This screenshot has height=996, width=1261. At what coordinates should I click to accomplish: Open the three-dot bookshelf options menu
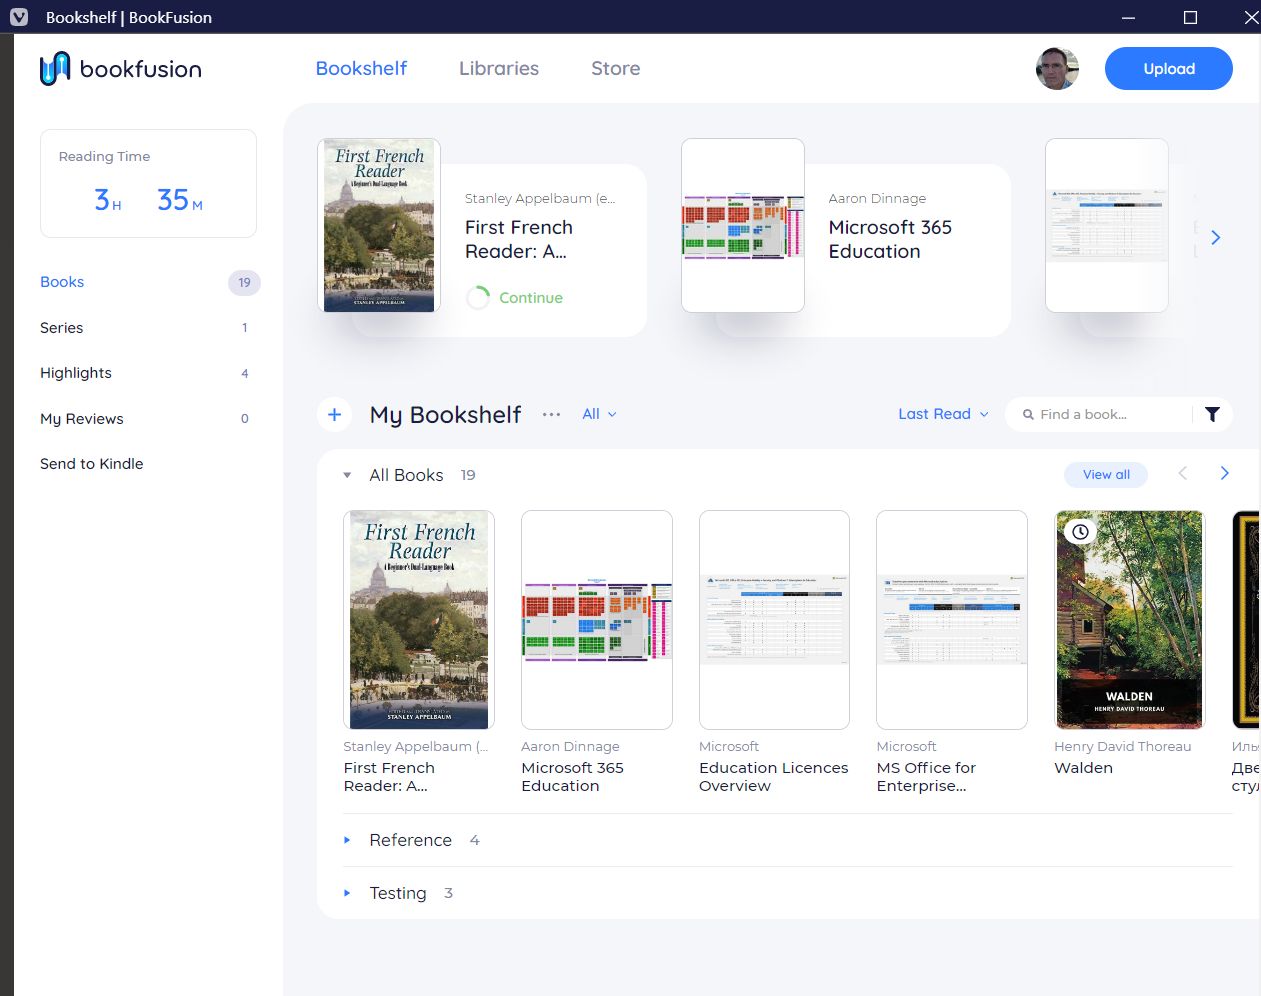pos(551,414)
